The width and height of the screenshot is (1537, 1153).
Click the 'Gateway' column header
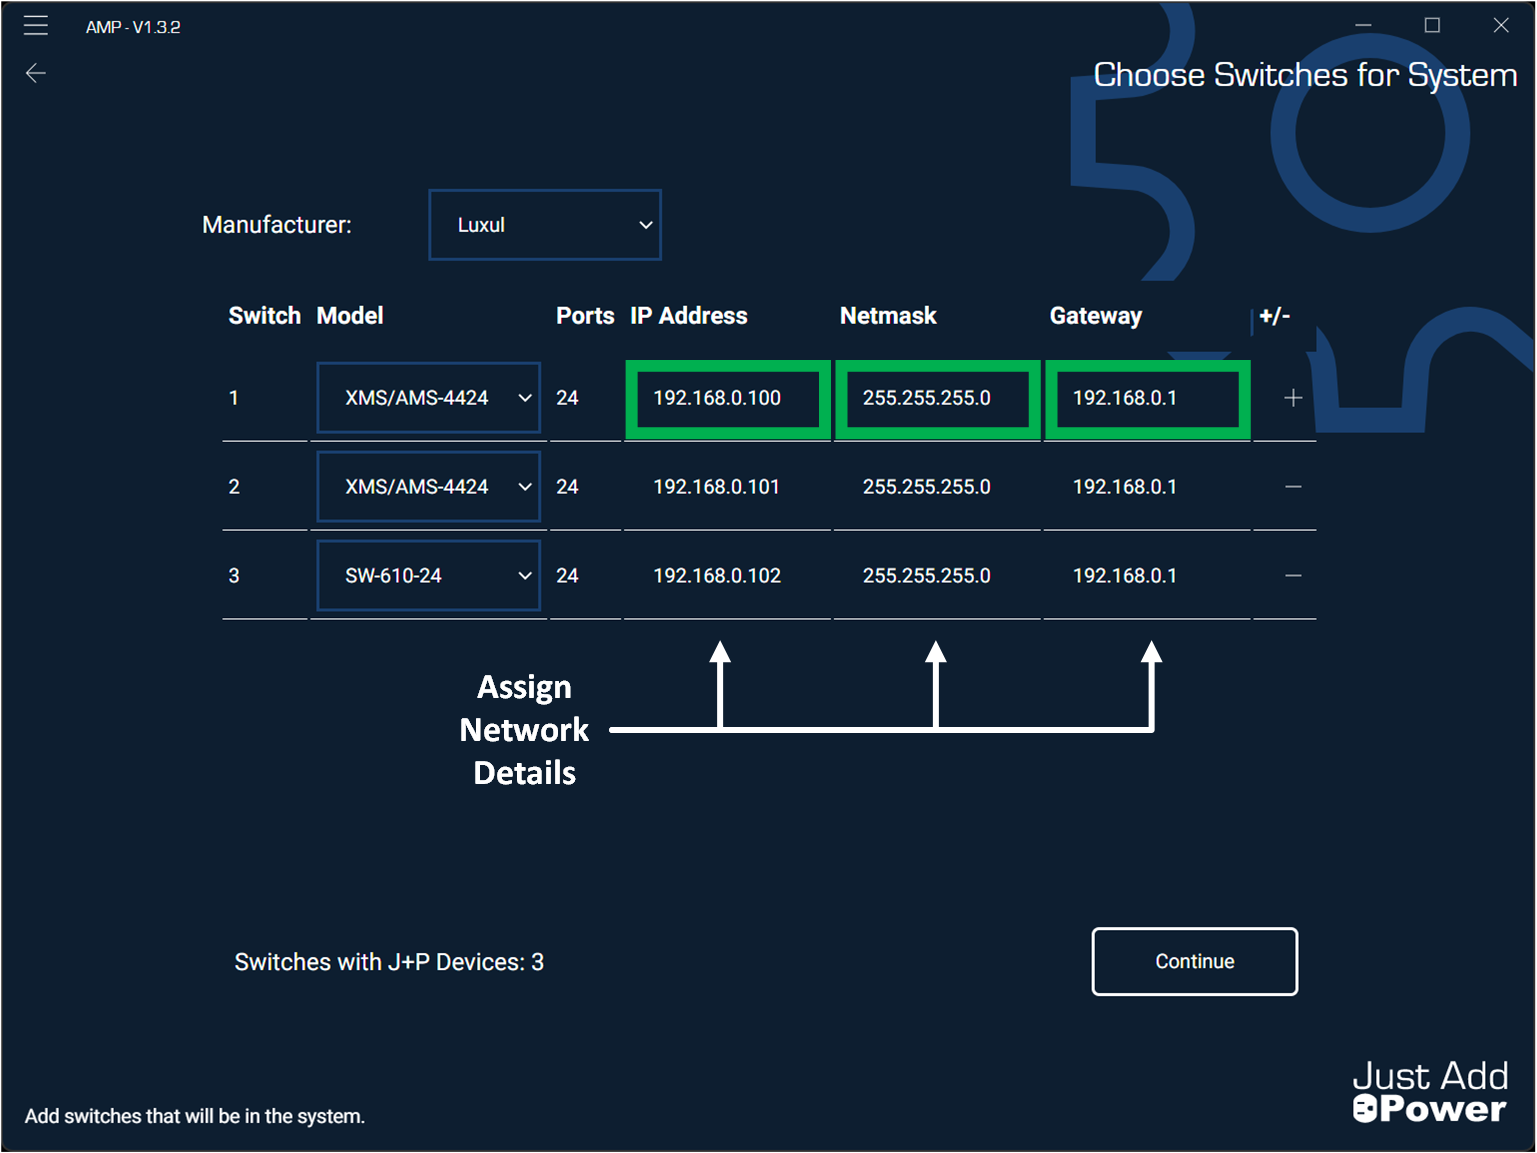coord(1096,316)
